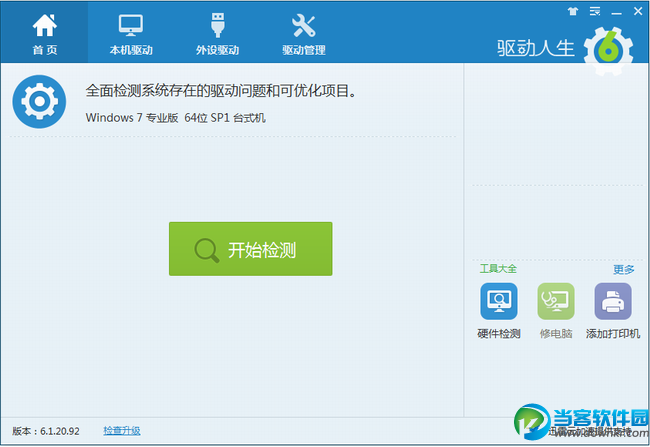Click the 开始检测 button
The height and width of the screenshot is (447, 650).
click(x=250, y=249)
